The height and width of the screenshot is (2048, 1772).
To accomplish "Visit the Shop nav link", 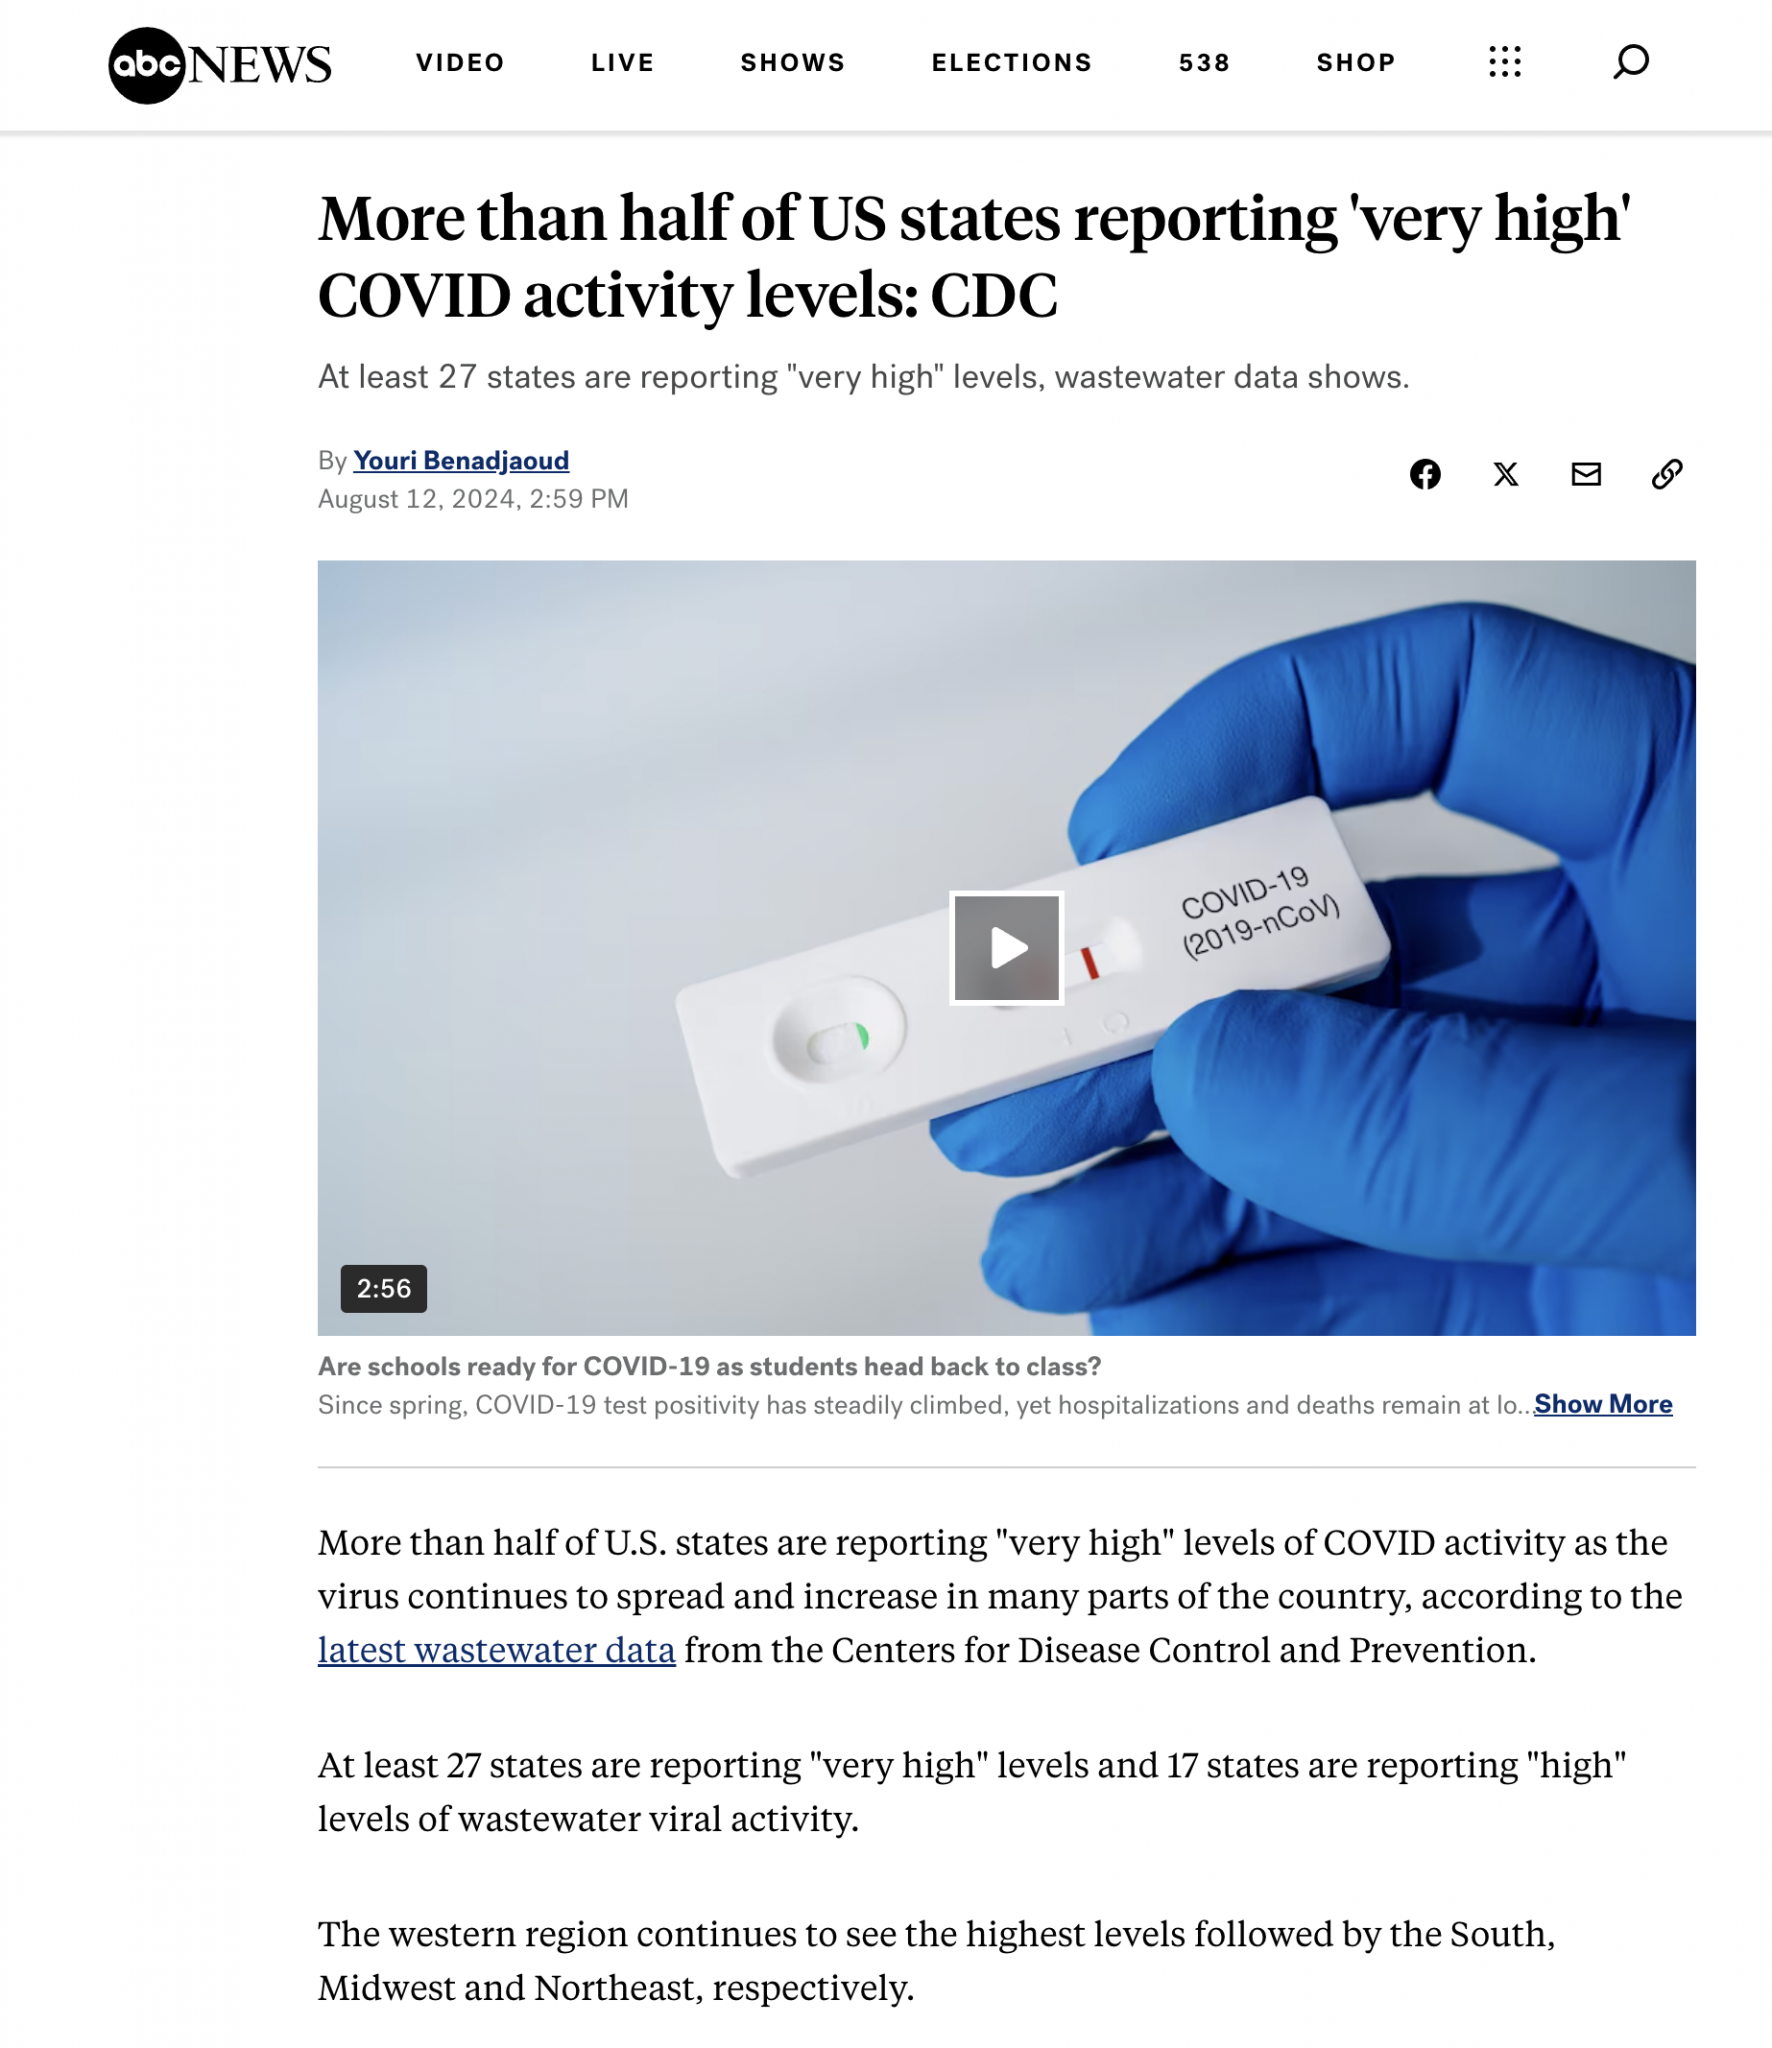I will (1355, 63).
